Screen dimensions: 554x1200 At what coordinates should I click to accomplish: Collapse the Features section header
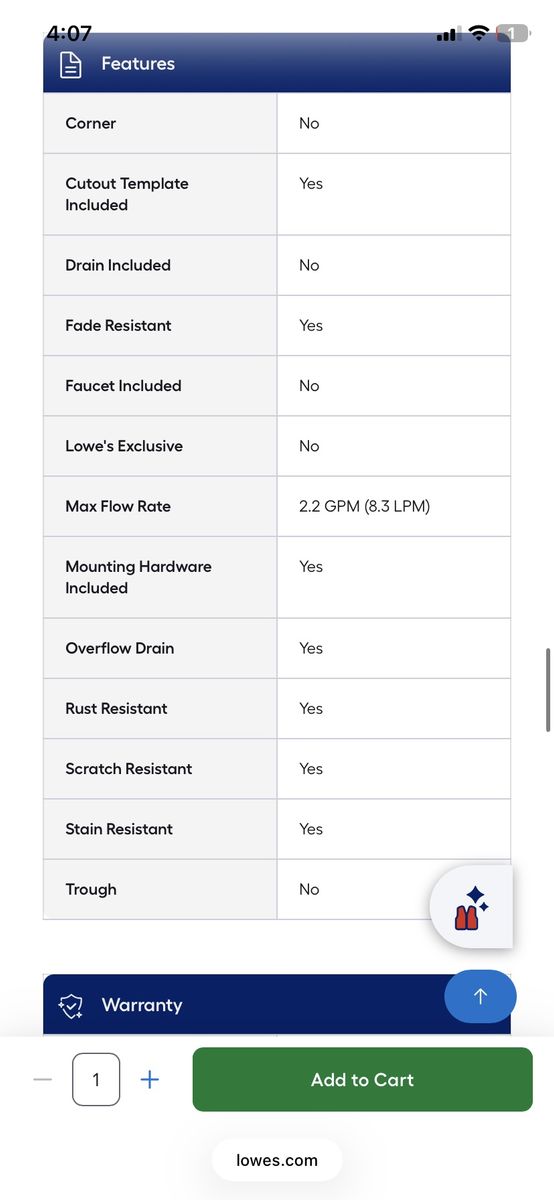click(277, 64)
